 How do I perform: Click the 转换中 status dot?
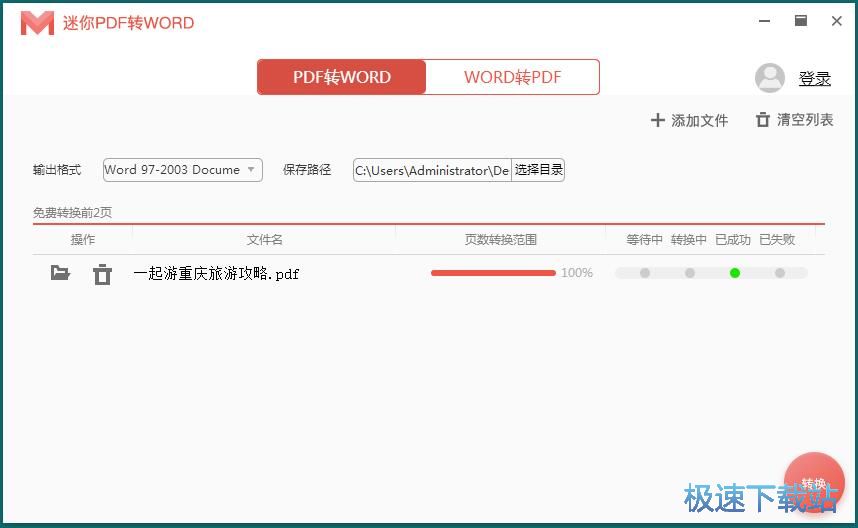(689, 272)
